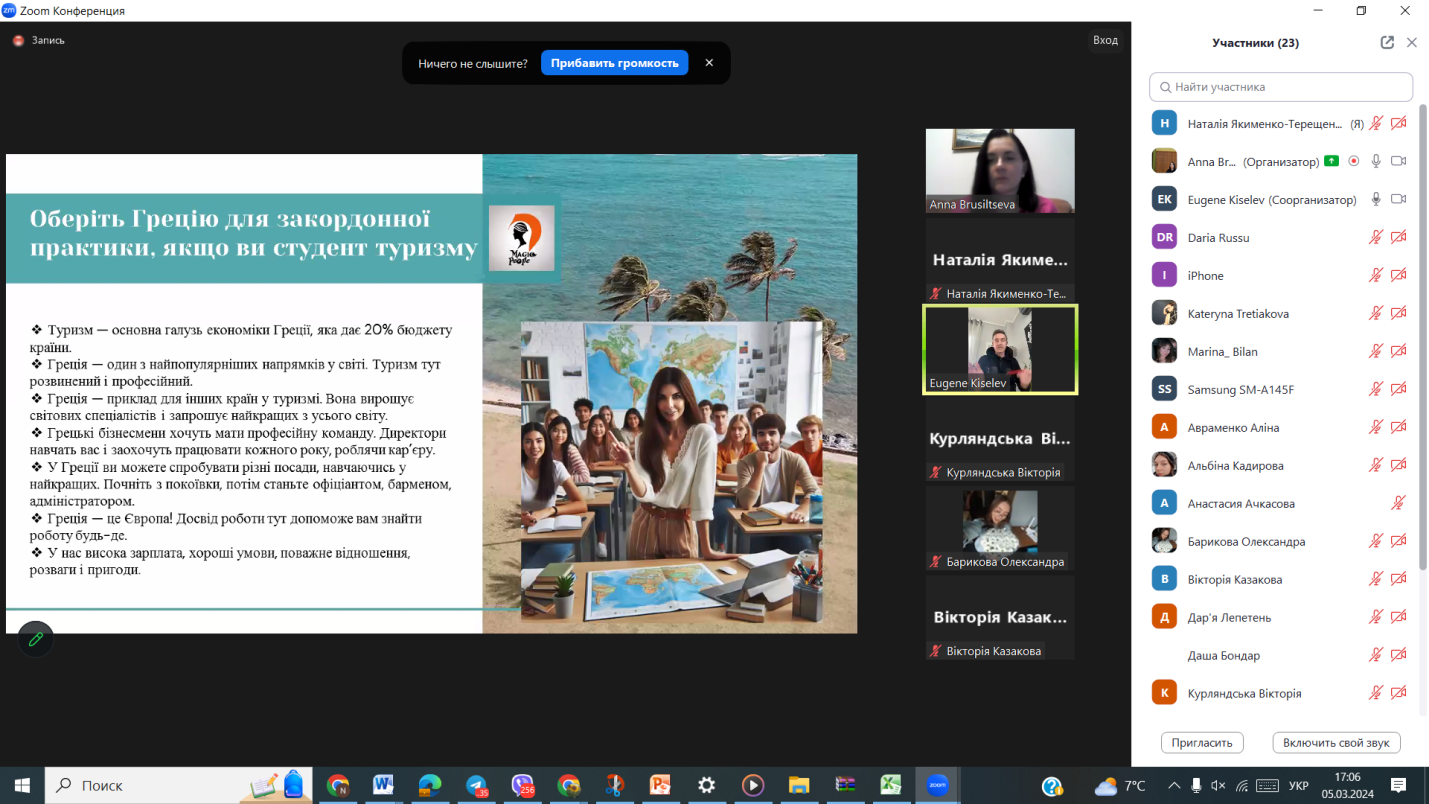Toggle the taskbar volume mute icon
1429x804 pixels.
tap(1218, 786)
